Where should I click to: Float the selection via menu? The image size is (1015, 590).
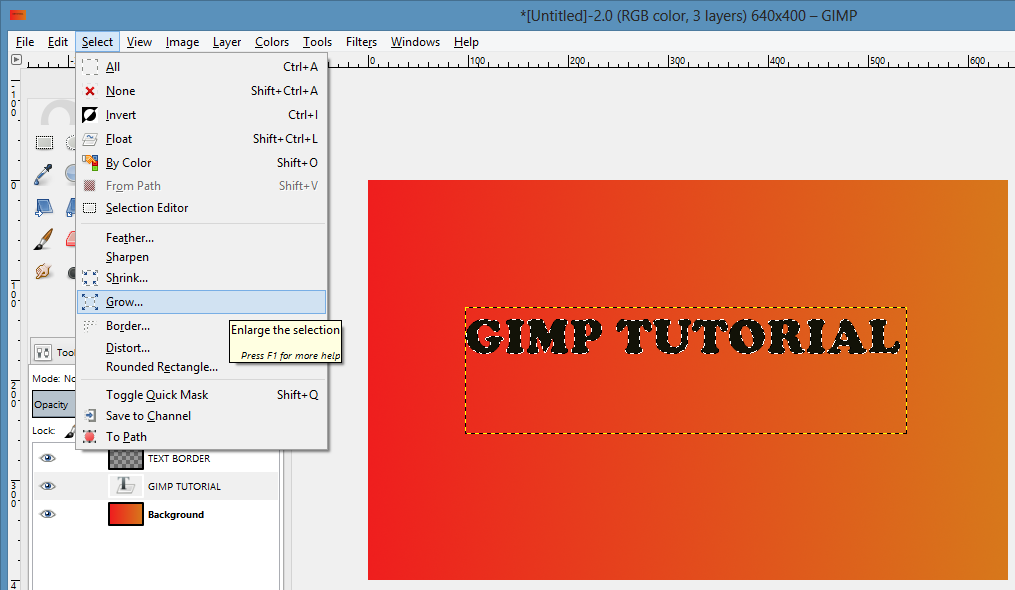click(x=201, y=139)
